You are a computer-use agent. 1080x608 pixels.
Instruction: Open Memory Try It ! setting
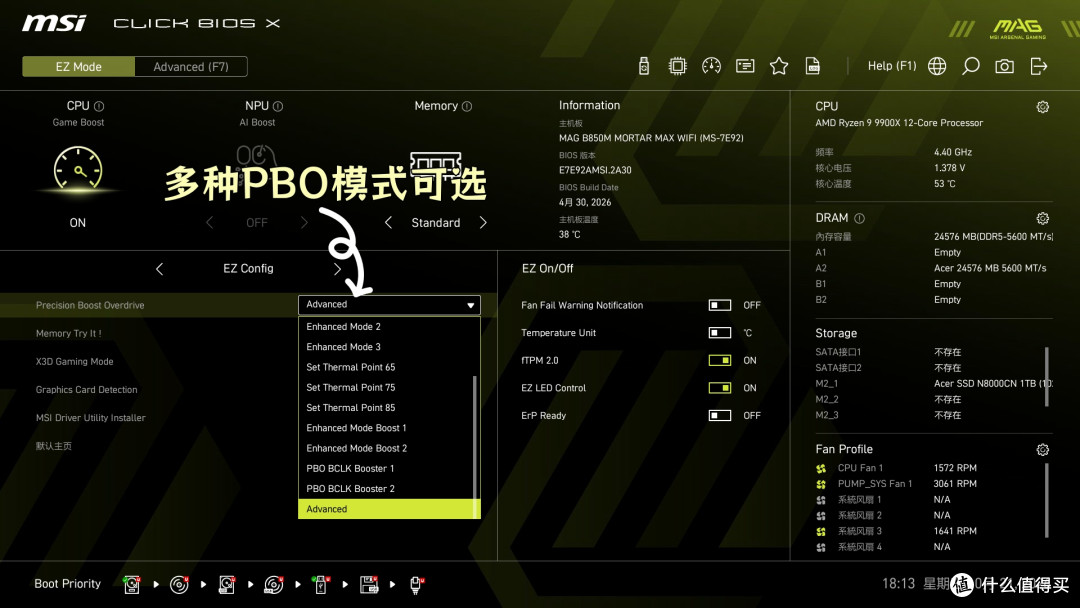tap(68, 333)
